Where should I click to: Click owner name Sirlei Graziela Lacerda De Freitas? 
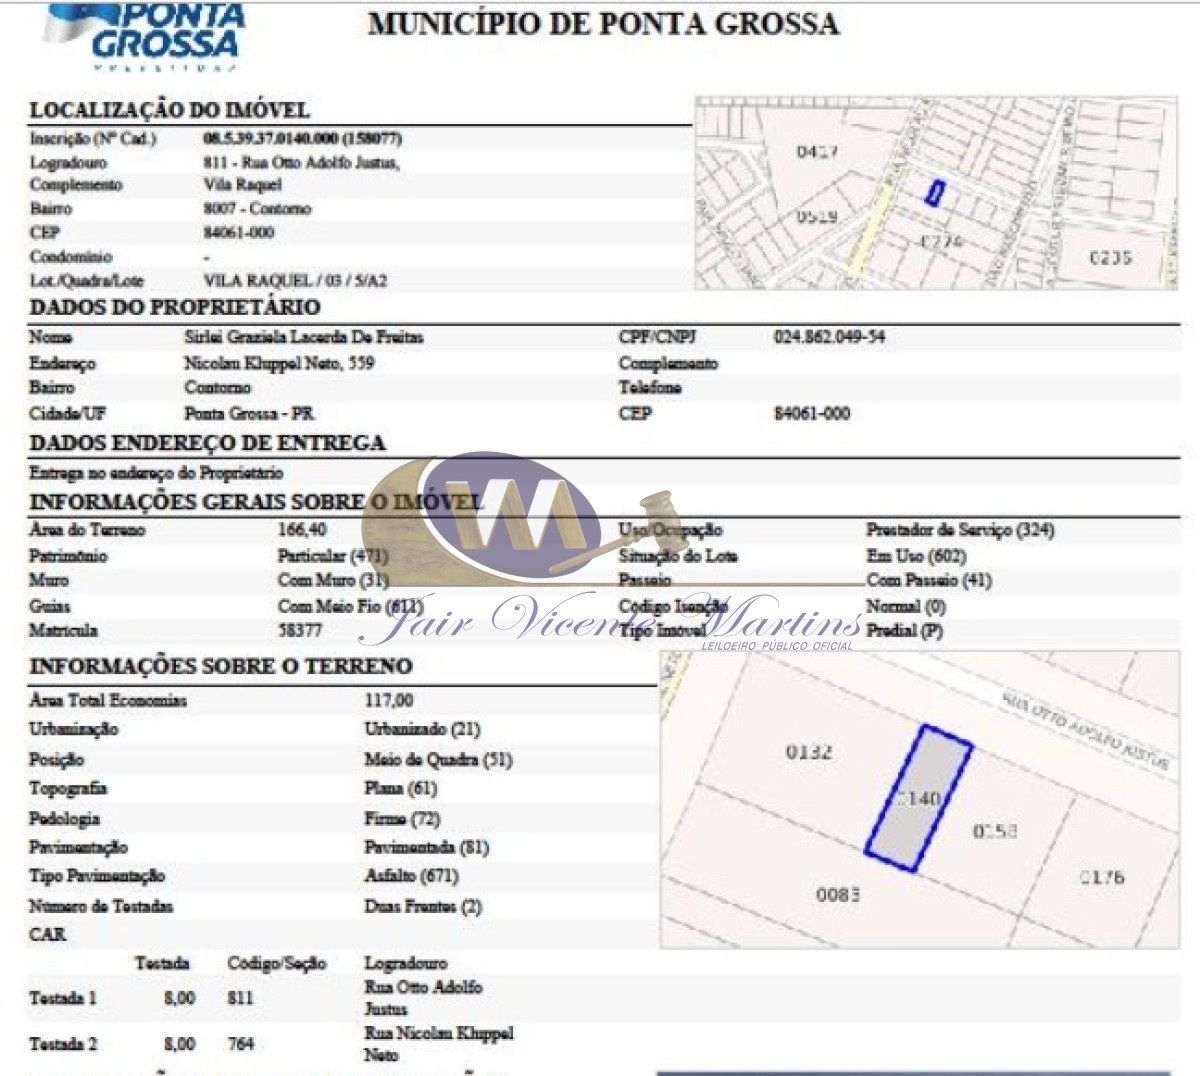[x=304, y=337]
